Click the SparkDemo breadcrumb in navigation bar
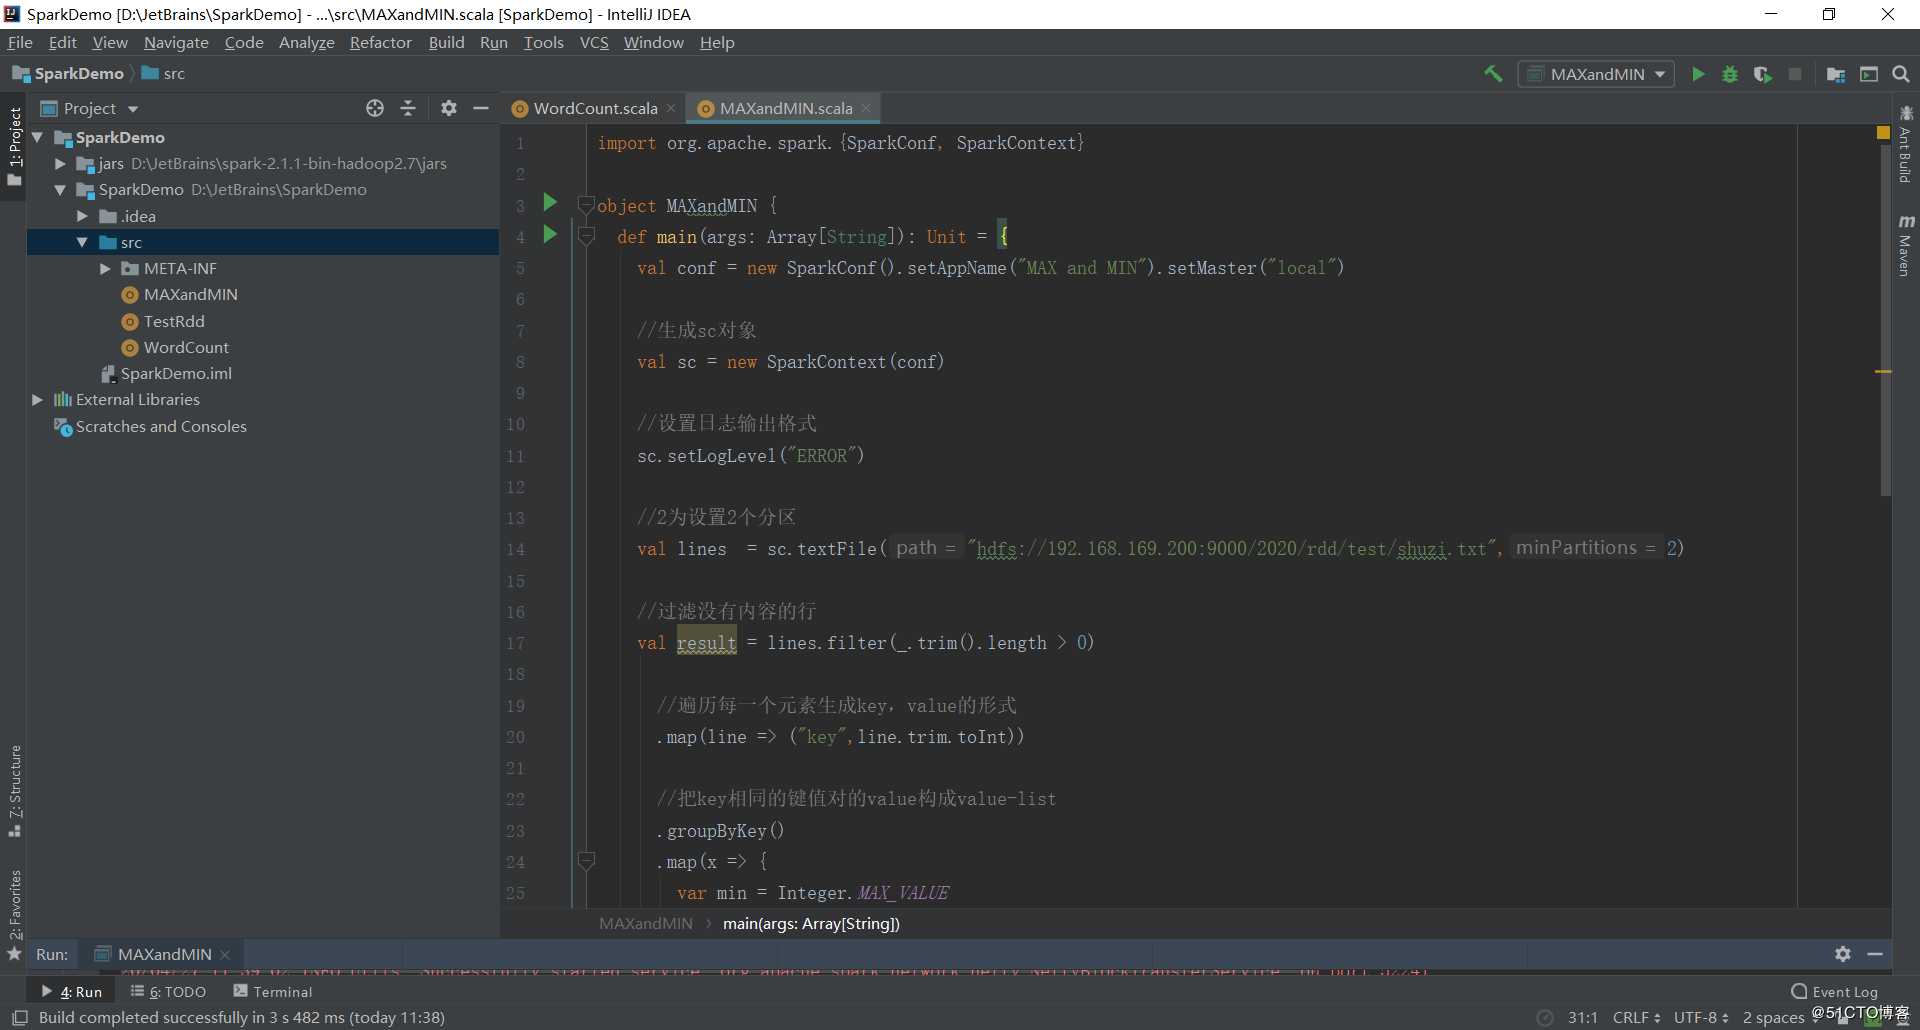Viewport: 1920px width, 1030px height. click(68, 74)
